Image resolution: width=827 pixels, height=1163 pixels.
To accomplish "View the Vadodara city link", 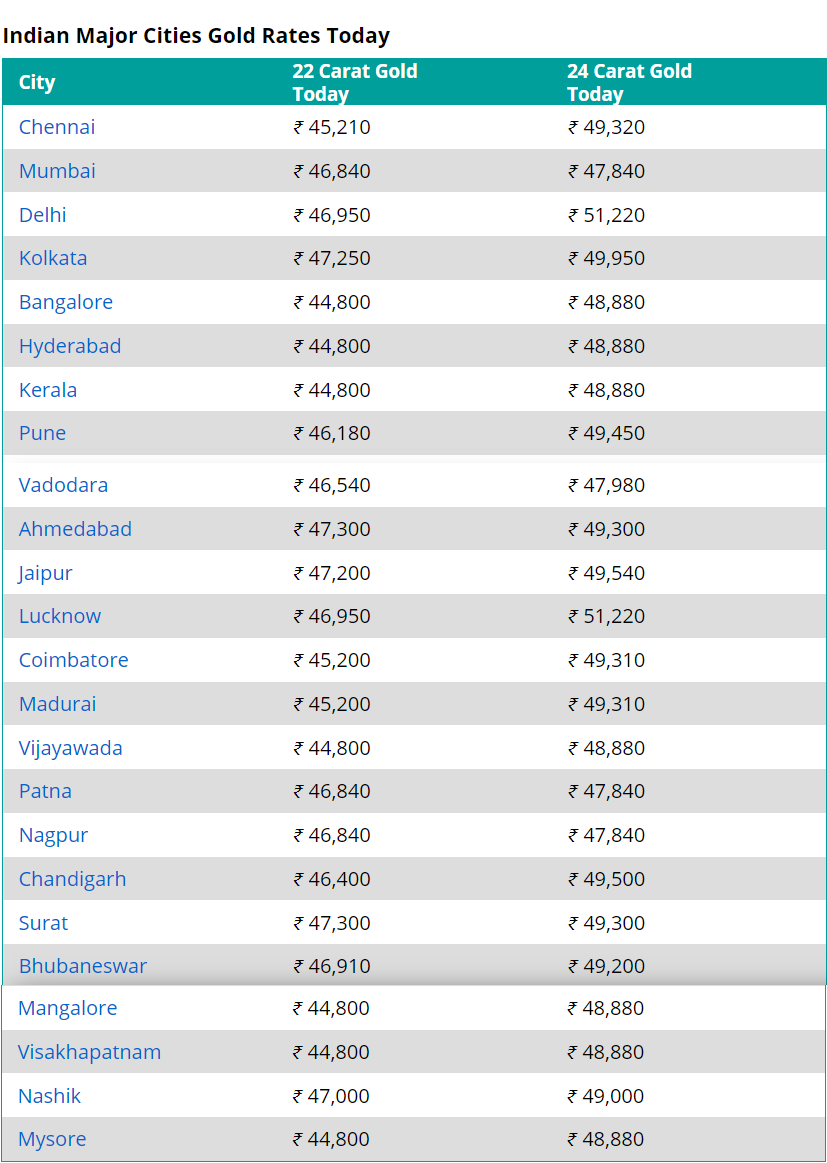I will pyautogui.click(x=63, y=484).
